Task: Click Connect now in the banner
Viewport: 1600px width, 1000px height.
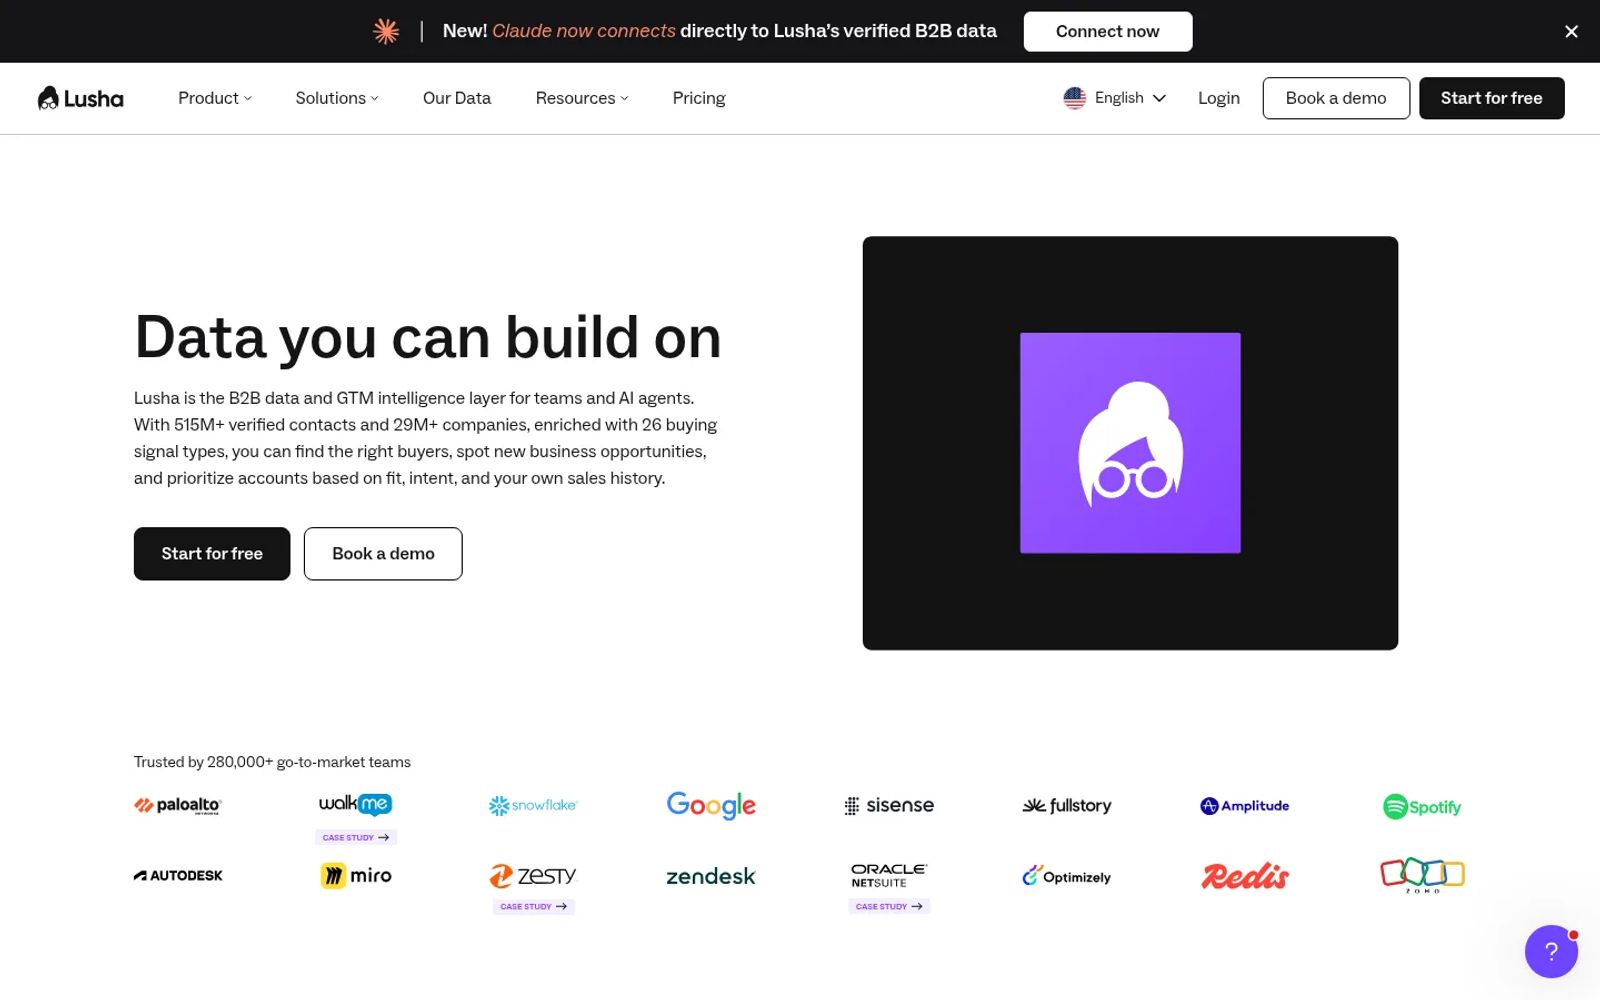Action: coord(1108,31)
